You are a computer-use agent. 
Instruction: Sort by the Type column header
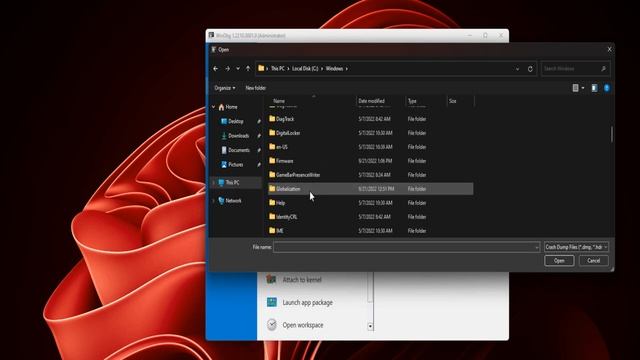pyautogui.click(x=412, y=101)
